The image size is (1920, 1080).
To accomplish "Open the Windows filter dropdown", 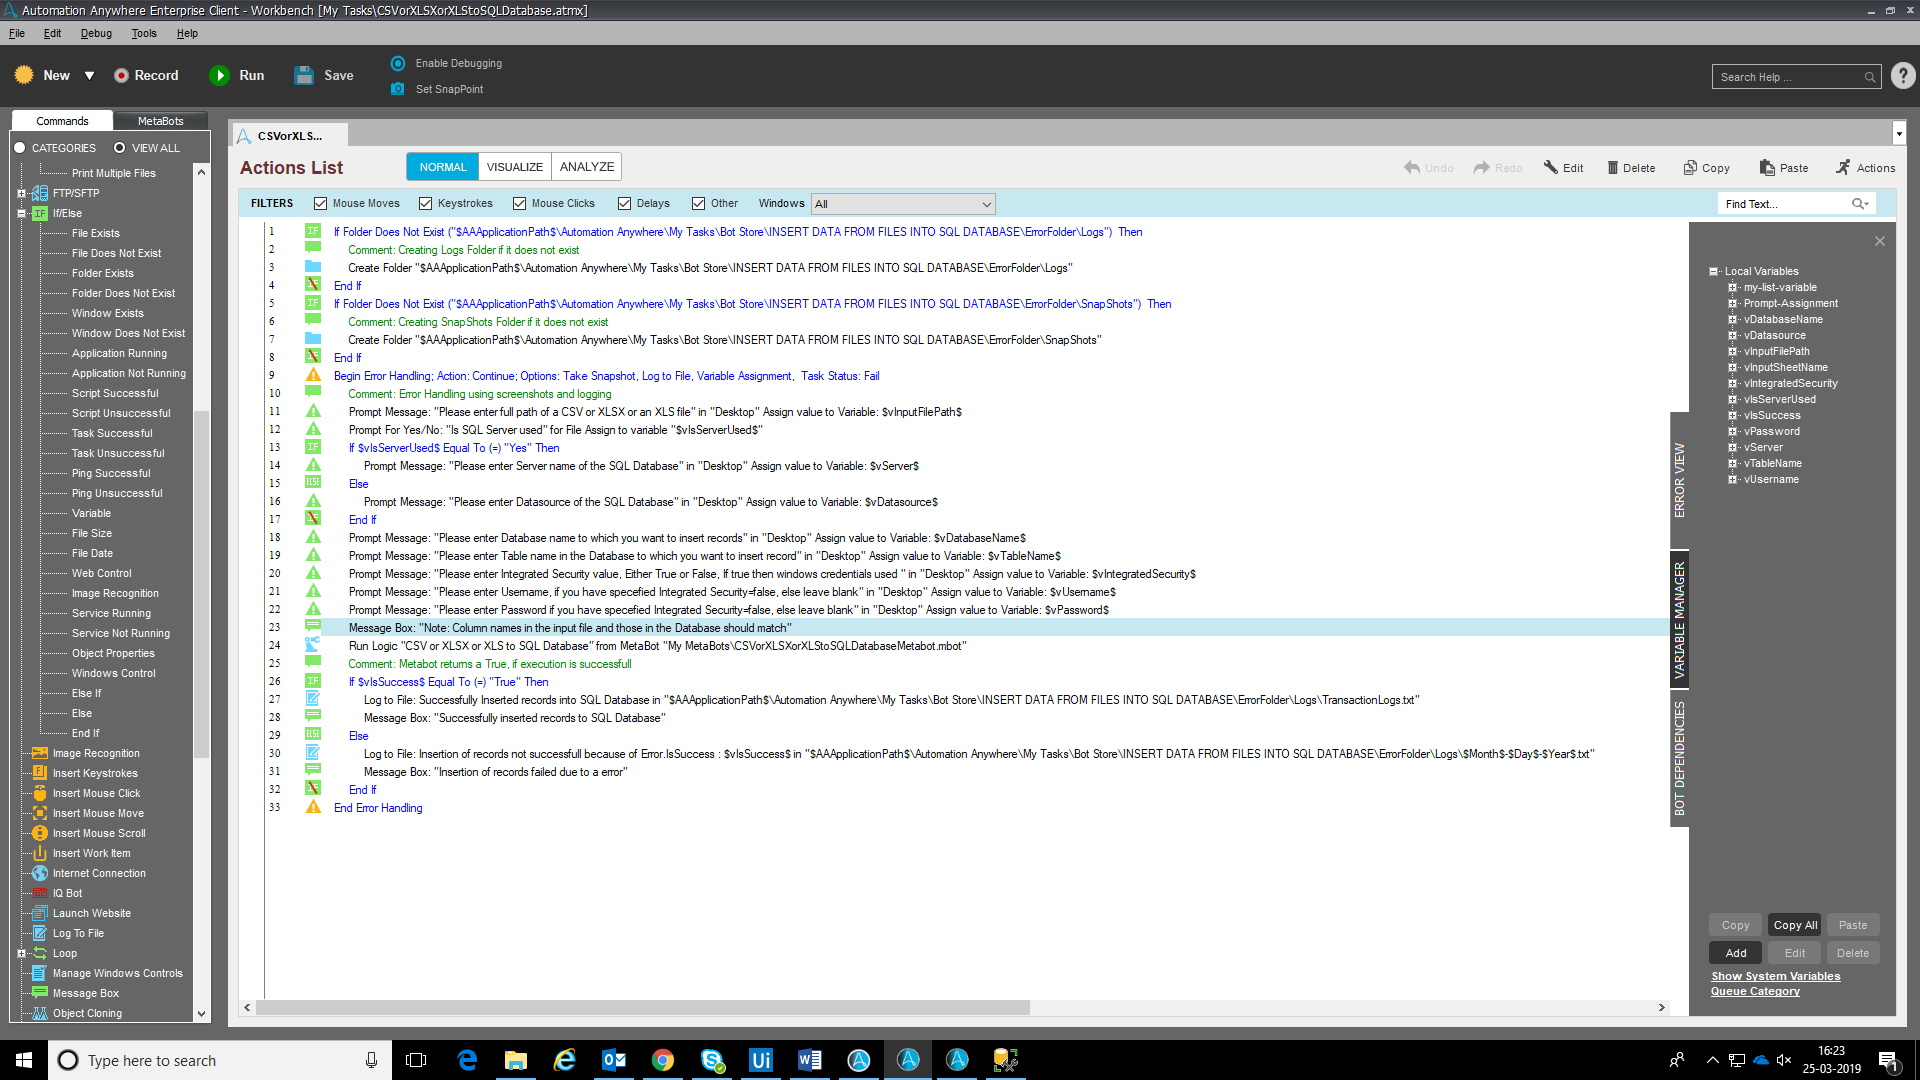I will tap(986, 204).
